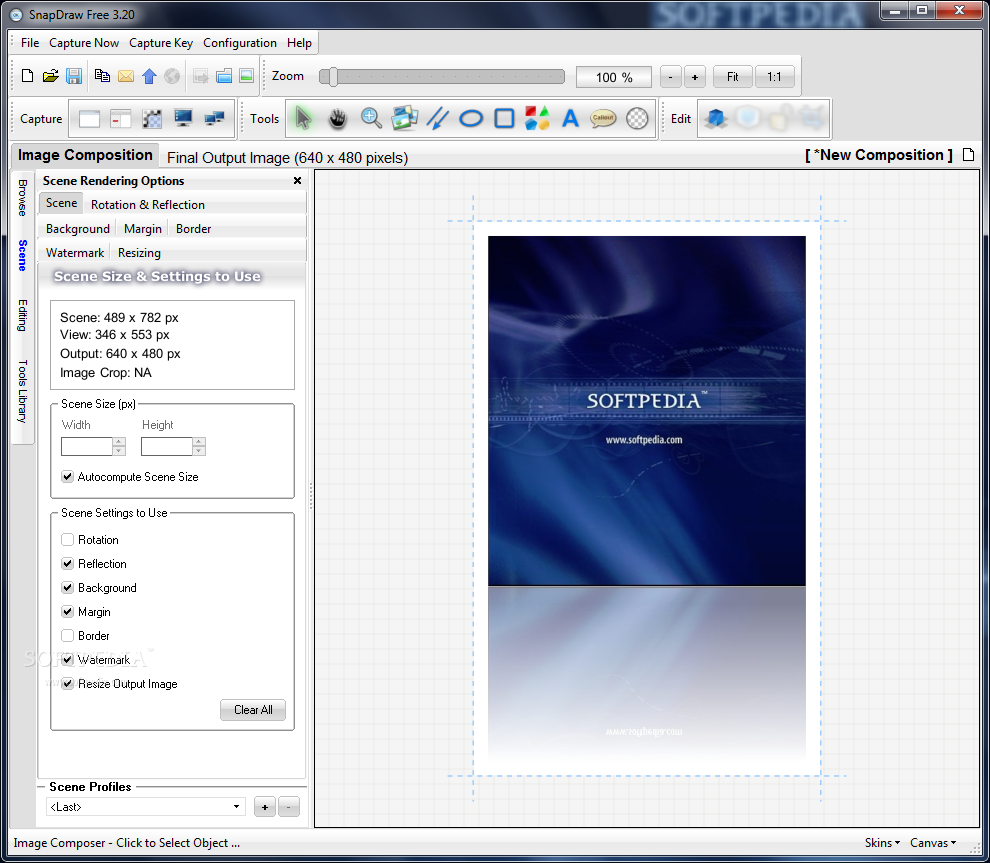Enable the Border checkbox
990x863 pixels.
(67, 636)
